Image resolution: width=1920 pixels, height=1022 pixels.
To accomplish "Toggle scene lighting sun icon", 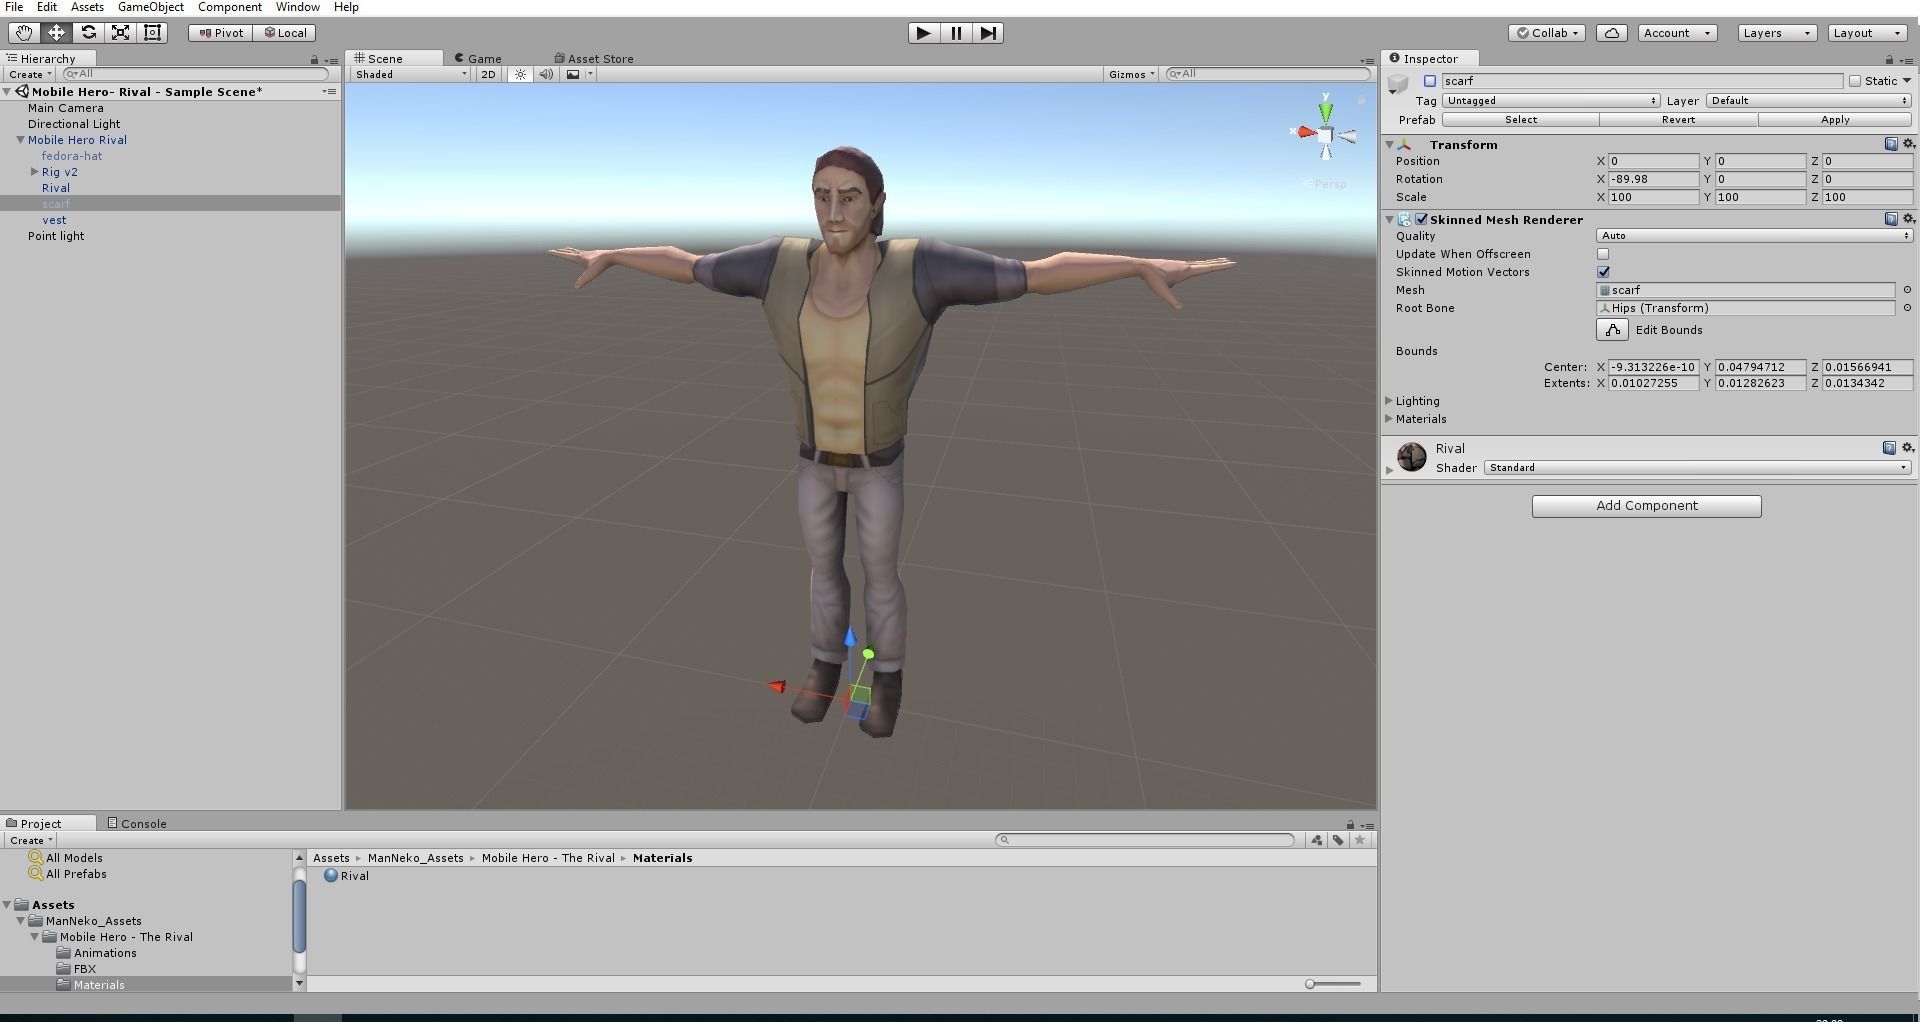I will point(520,74).
